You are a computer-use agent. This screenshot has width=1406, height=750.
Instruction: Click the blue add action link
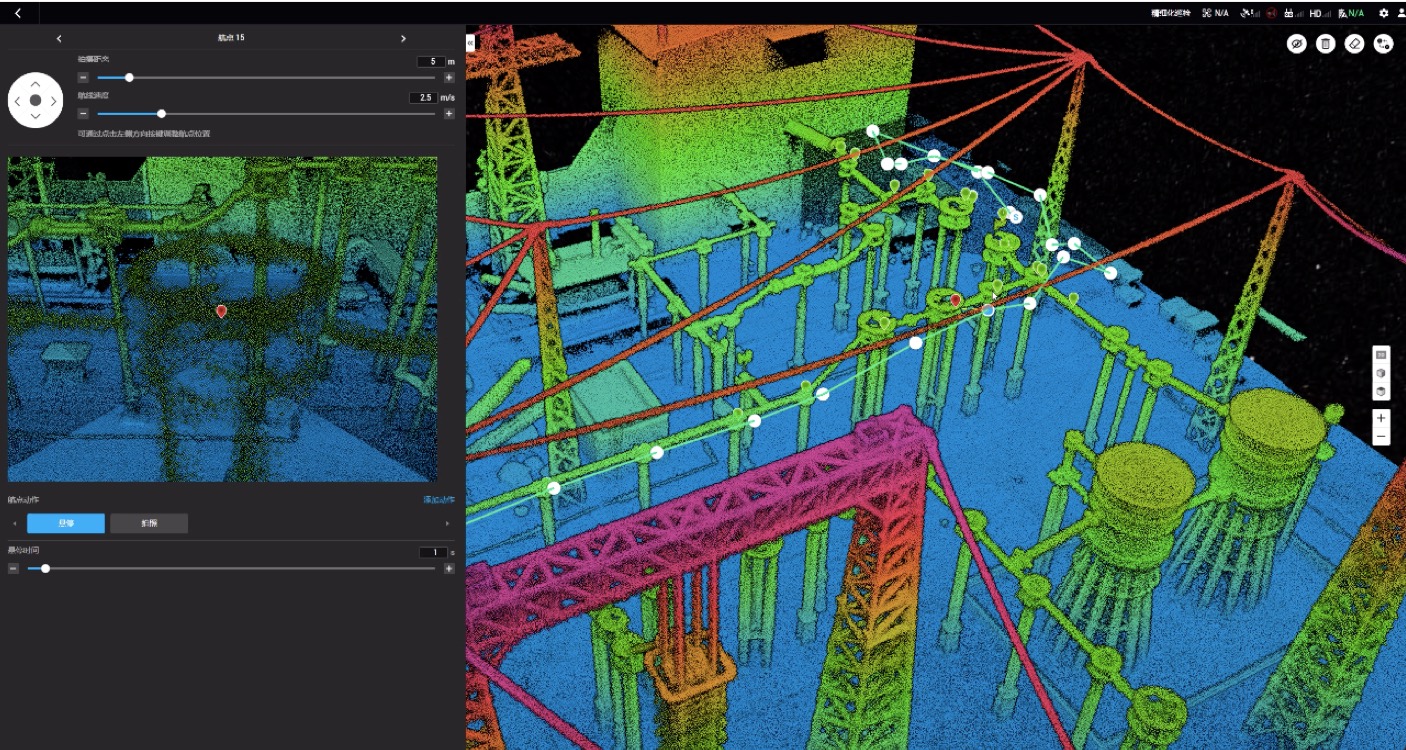click(440, 499)
